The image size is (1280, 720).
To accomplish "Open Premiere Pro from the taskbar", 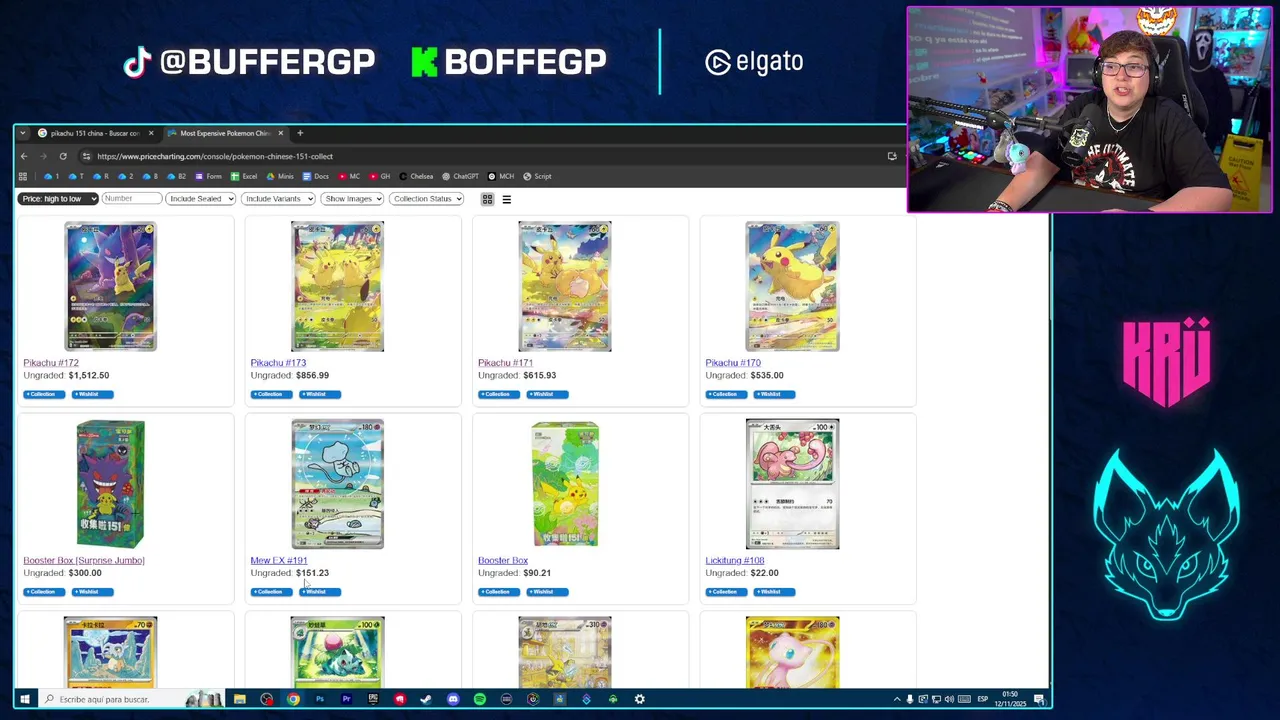I will pyautogui.click(x=346, y=699).
